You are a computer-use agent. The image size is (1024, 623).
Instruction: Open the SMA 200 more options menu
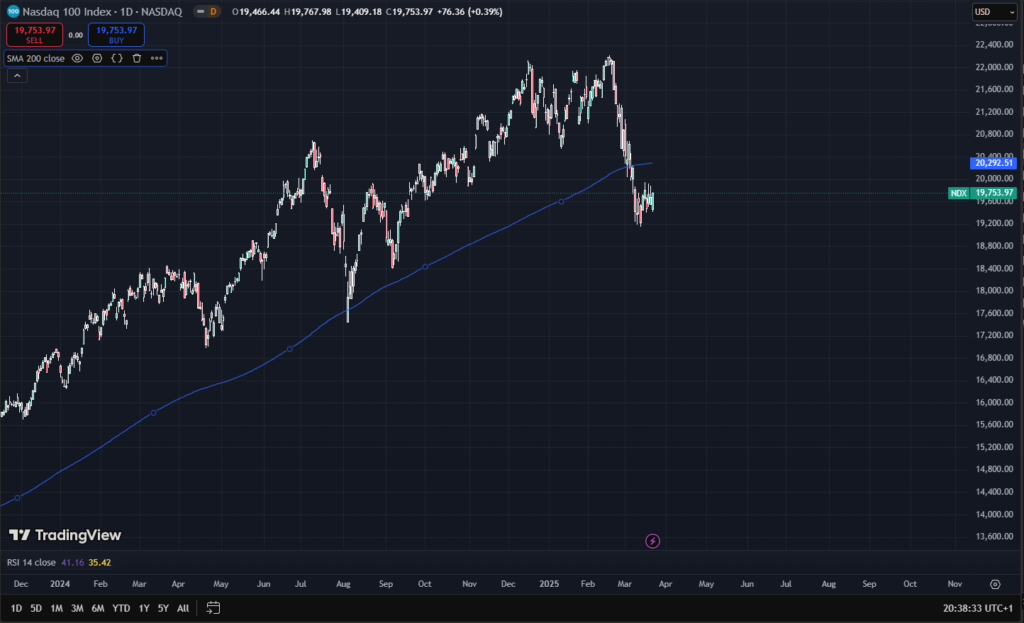pos(157,58)
